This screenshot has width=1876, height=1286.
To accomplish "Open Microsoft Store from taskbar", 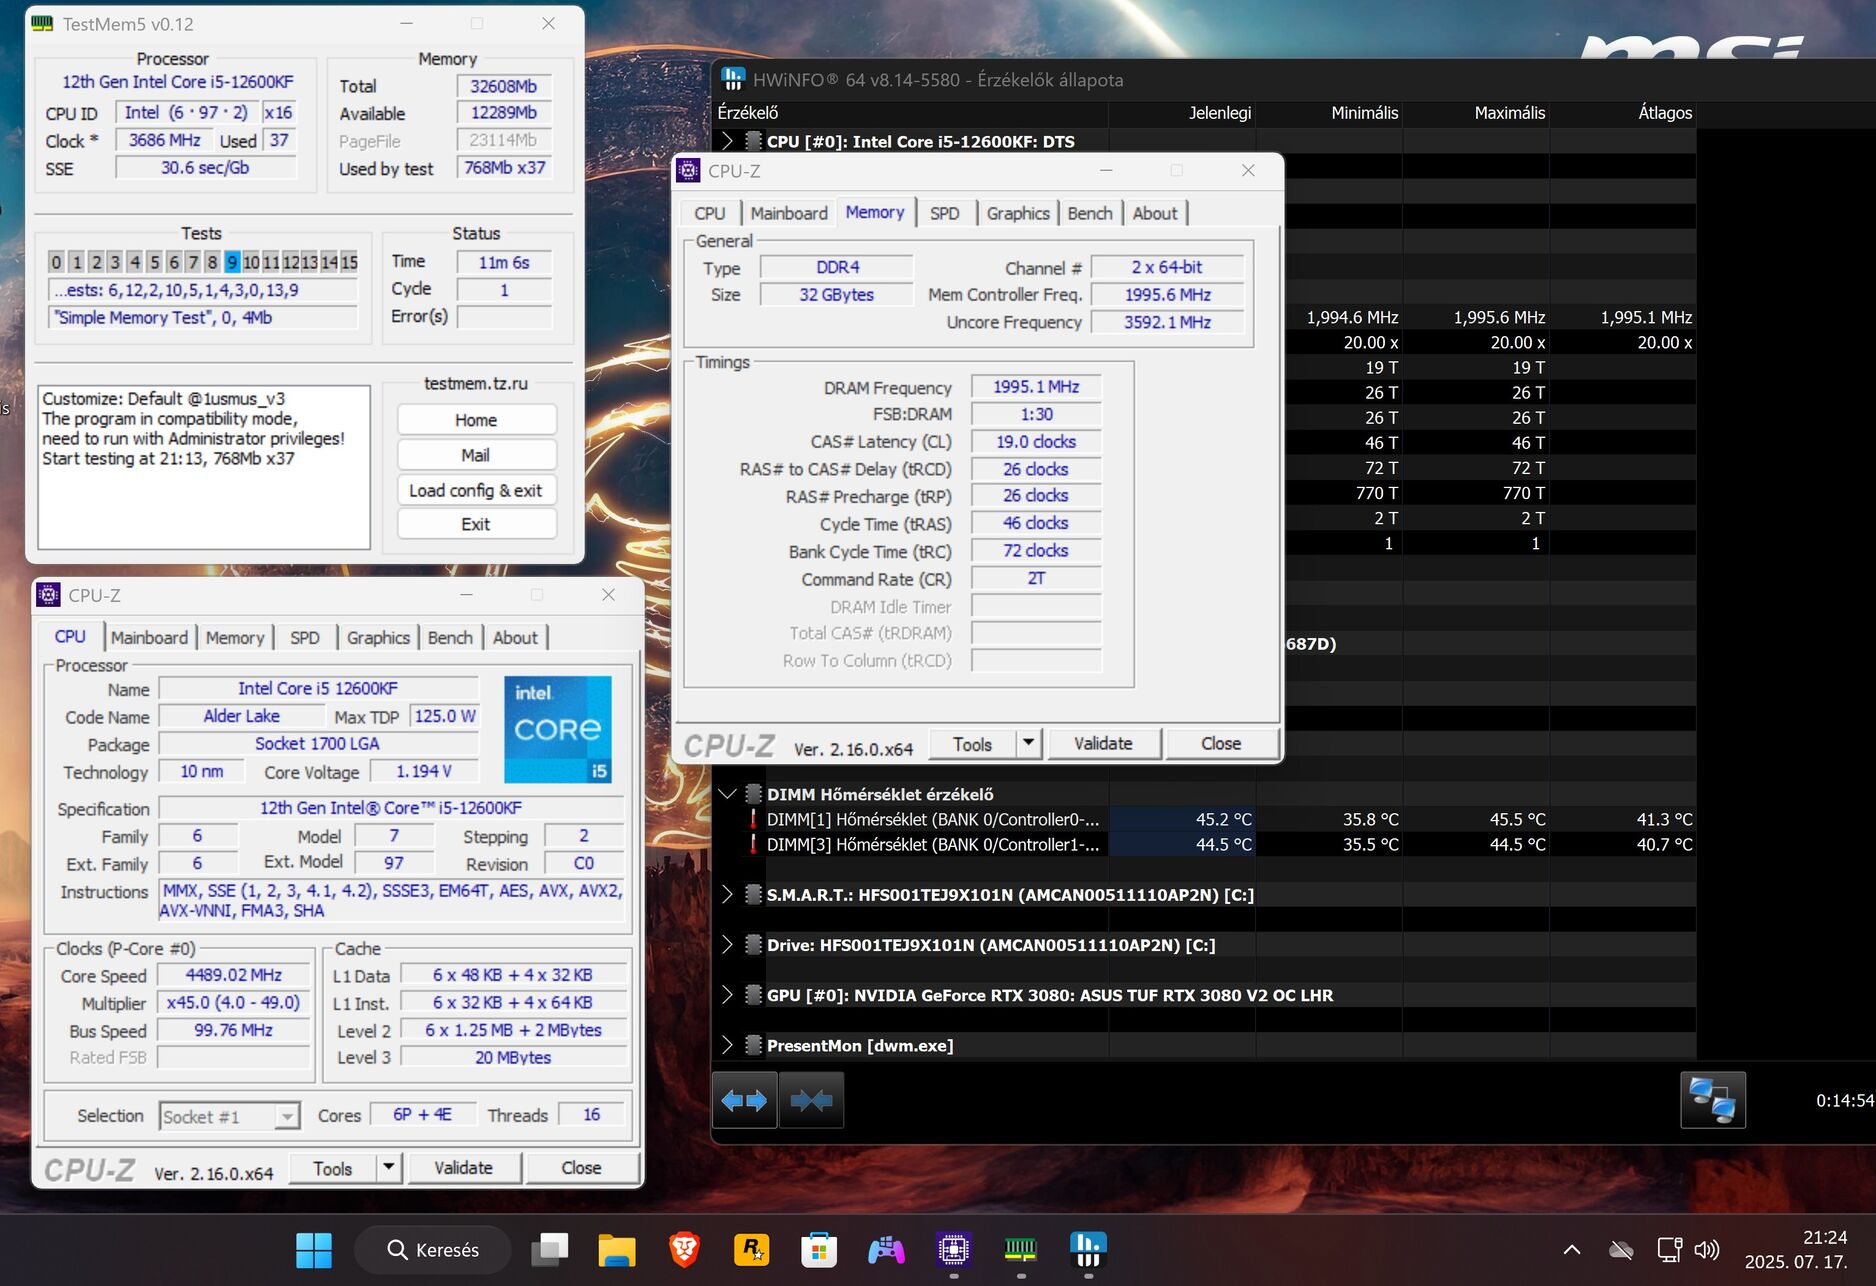I will [x=819, y=1250].
